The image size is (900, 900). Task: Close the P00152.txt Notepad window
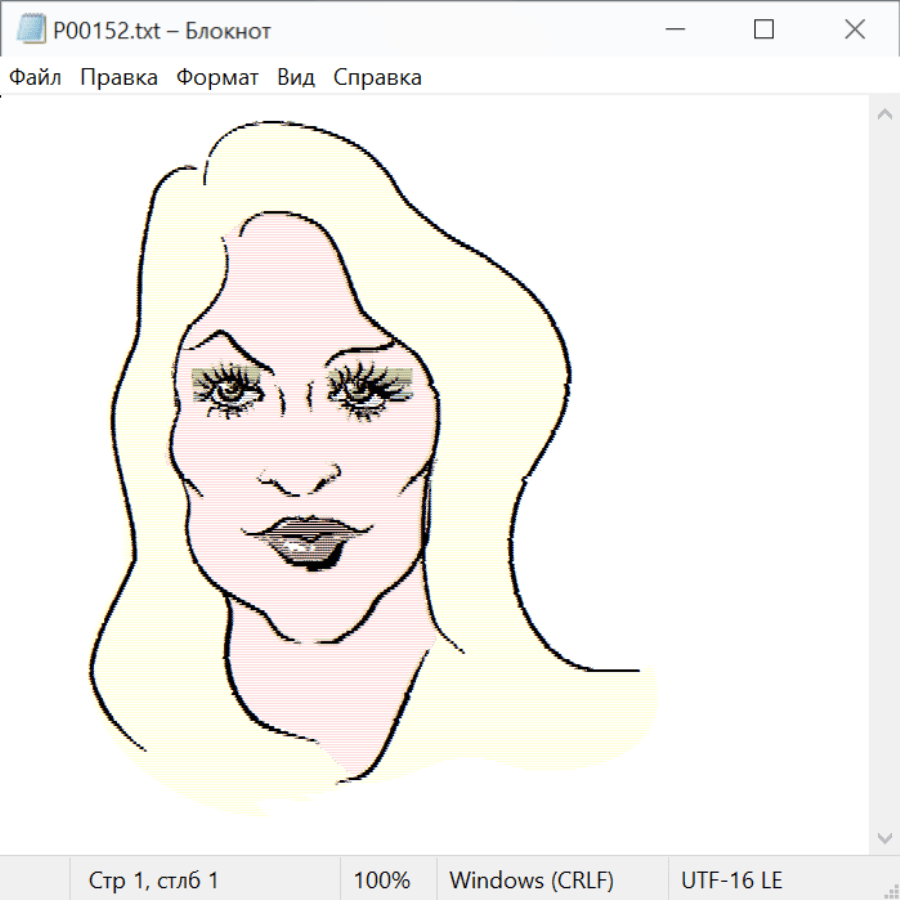[855, 31]
